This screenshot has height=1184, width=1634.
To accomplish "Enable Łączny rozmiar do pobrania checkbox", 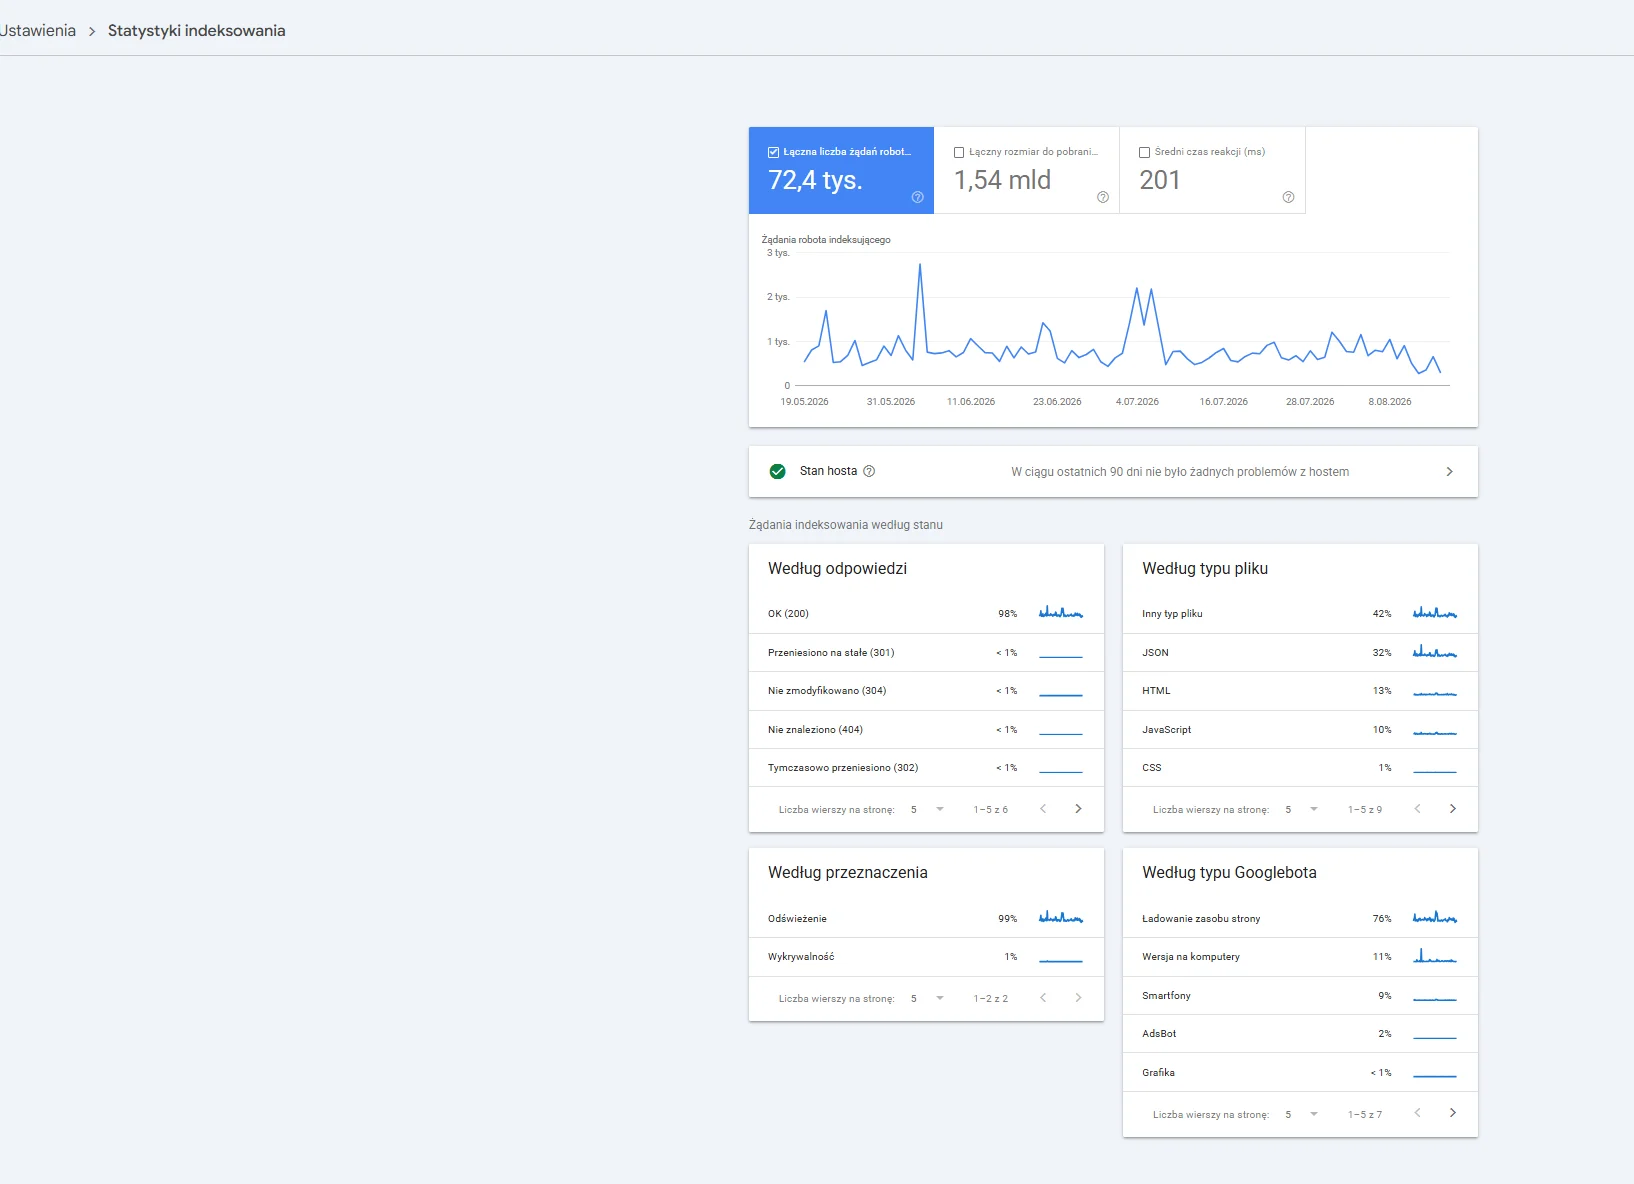I will [x=959, y=152].
